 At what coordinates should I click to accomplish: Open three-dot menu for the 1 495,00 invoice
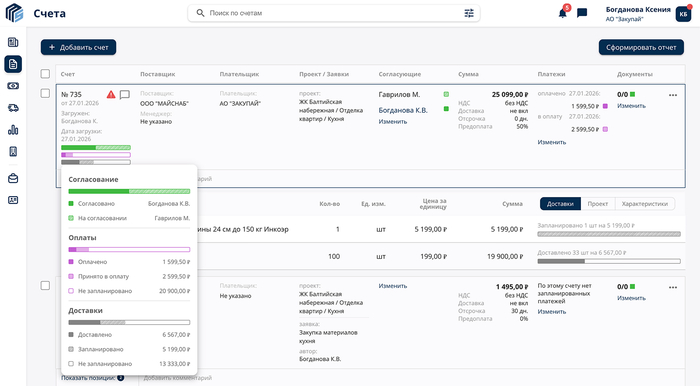tap(673, 287)
